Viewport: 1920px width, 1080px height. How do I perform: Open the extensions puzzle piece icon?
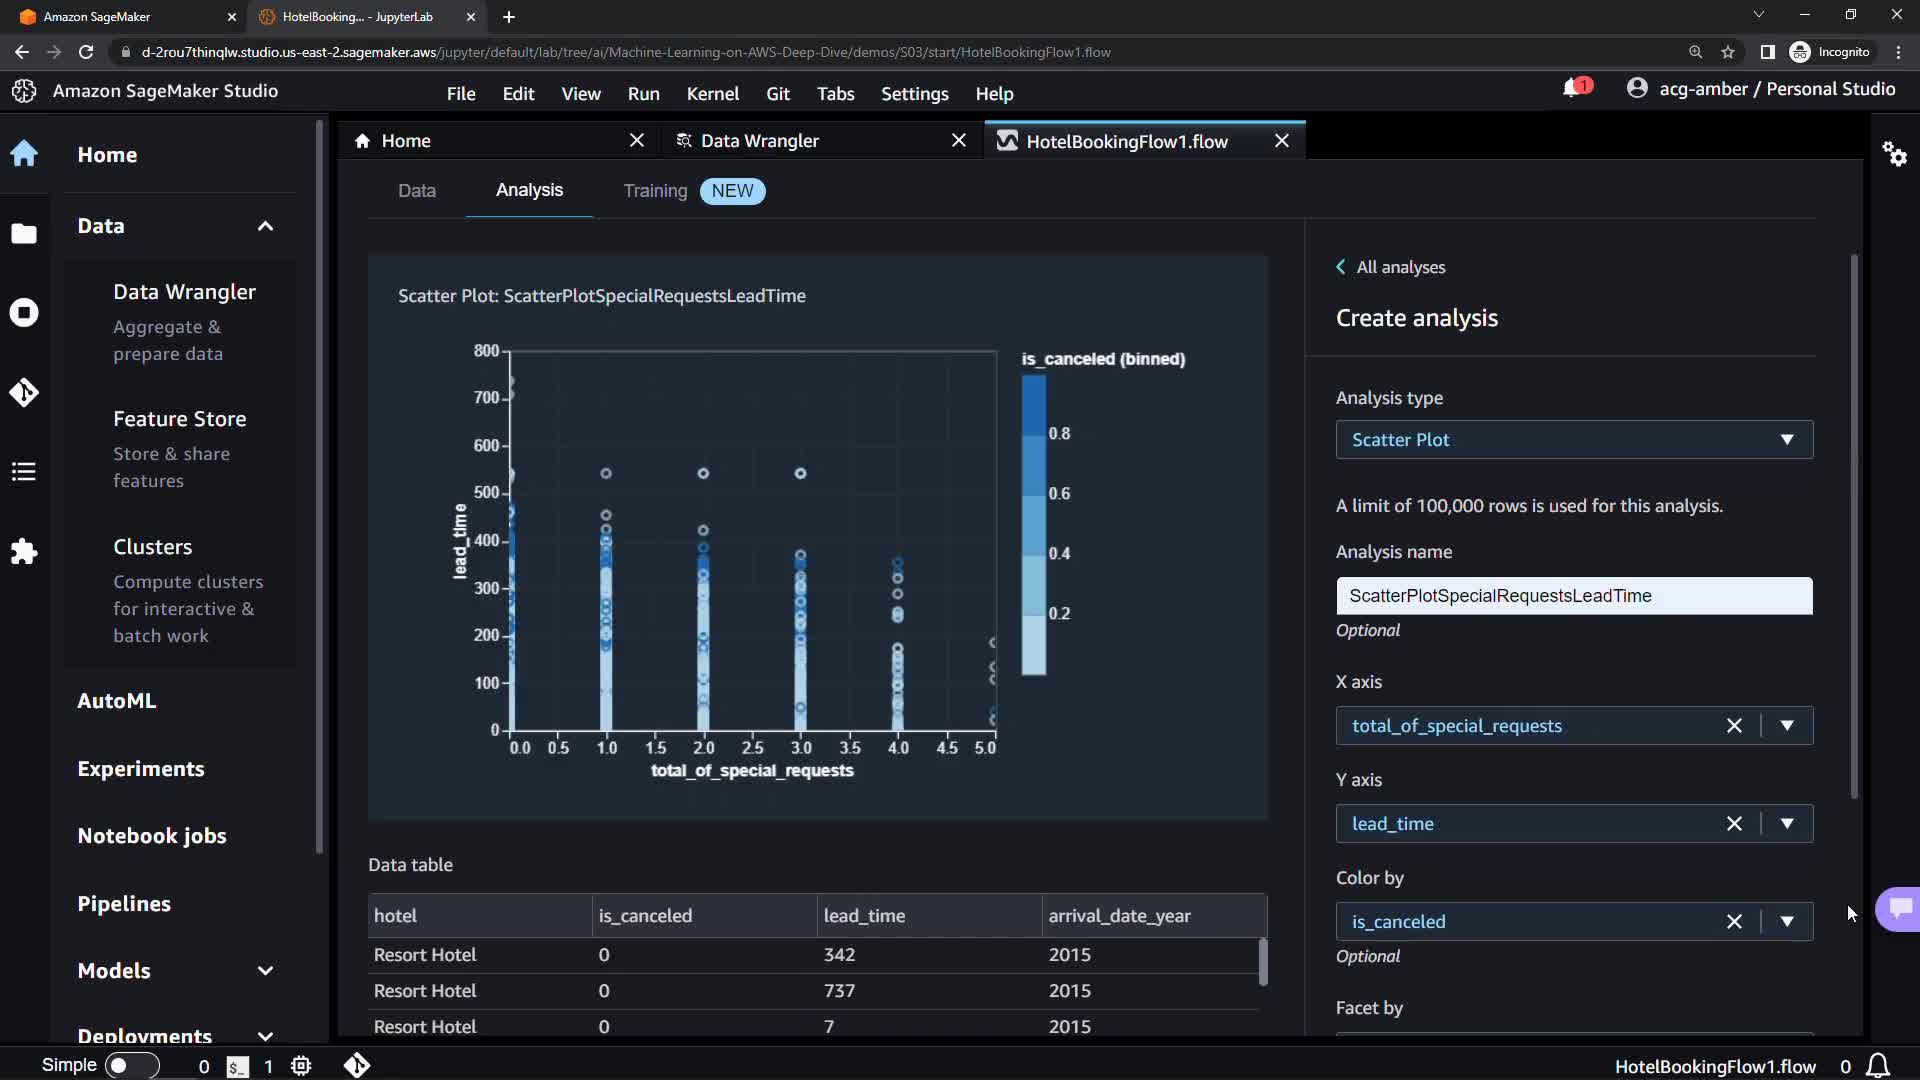pos(24,552)
